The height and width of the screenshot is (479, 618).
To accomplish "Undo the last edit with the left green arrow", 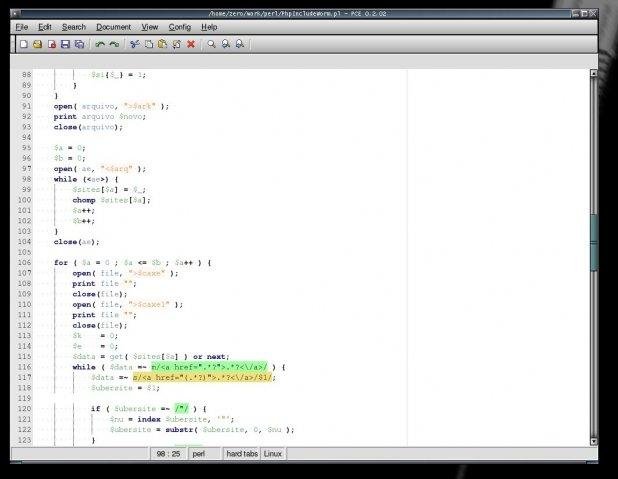I will pyautogui.click(x=100, y=44).
